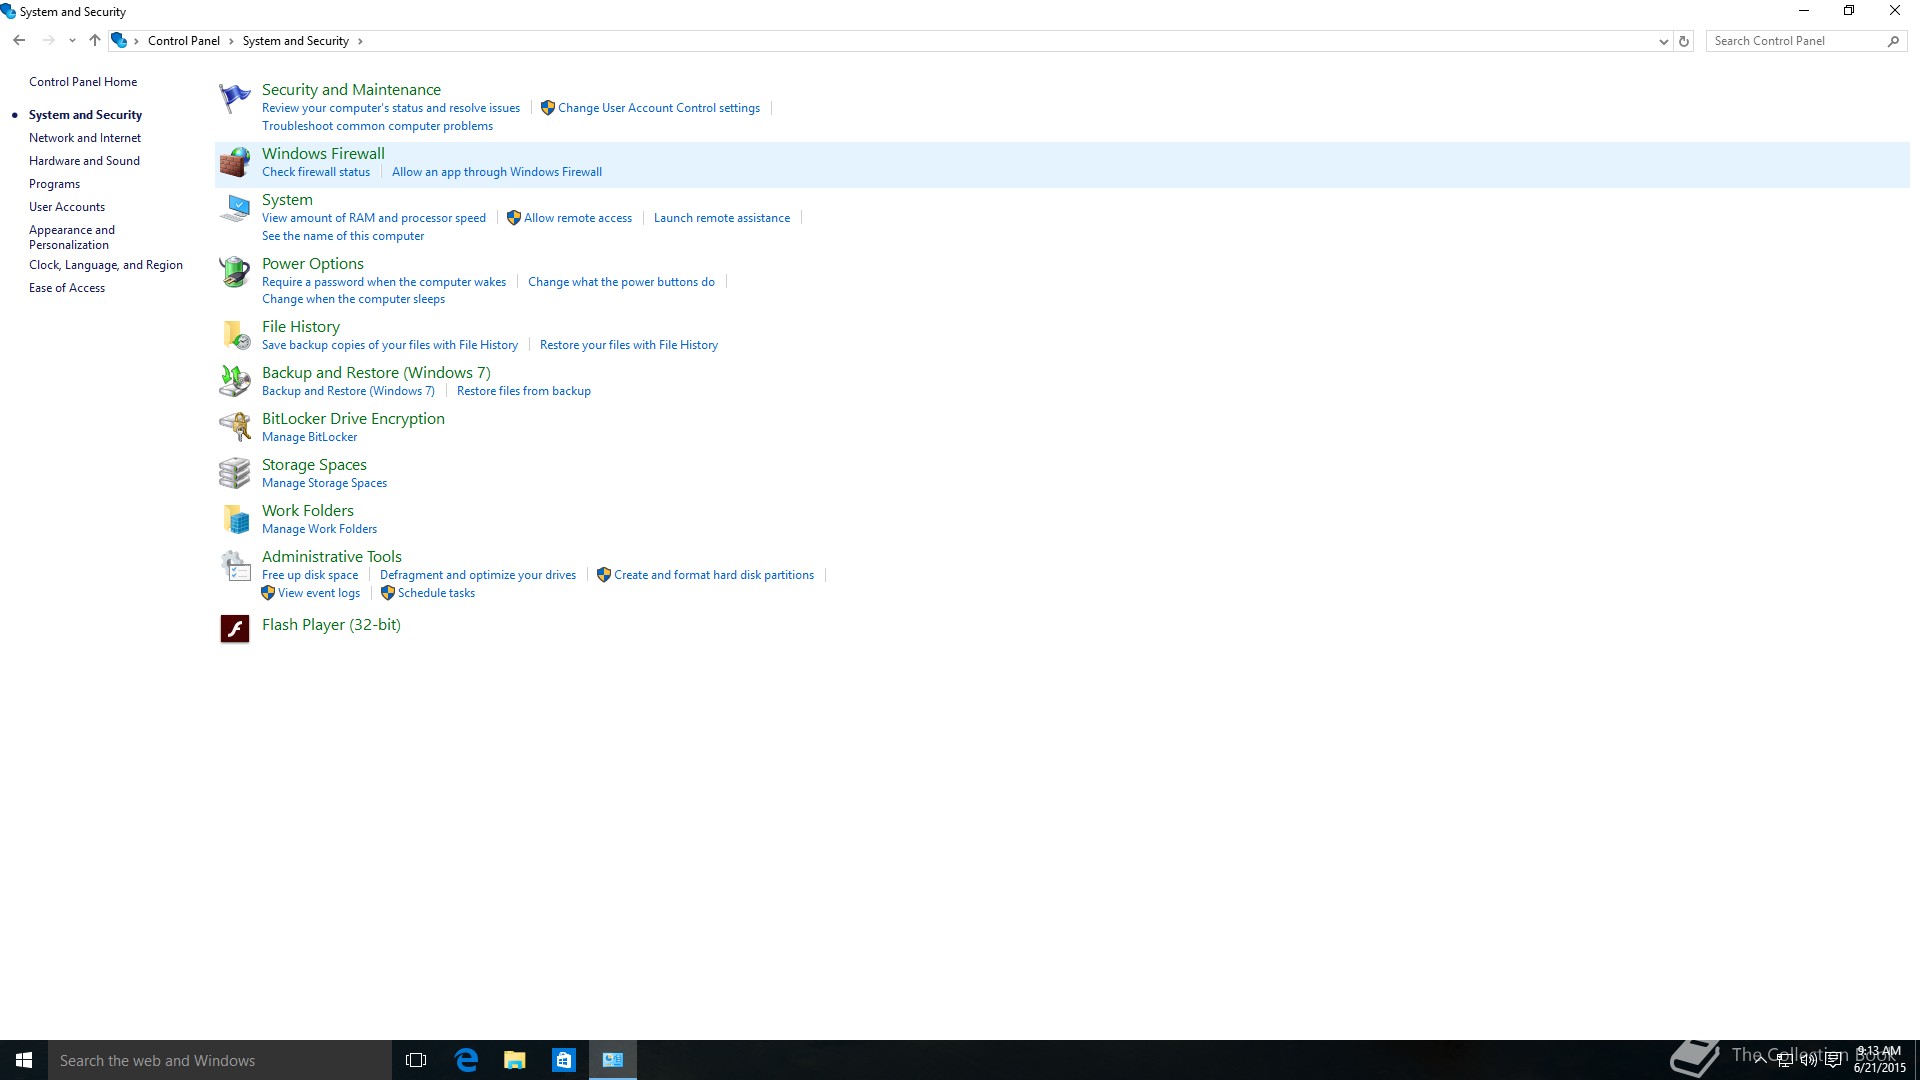Click the Administrative Tools icon

(234, 565)
